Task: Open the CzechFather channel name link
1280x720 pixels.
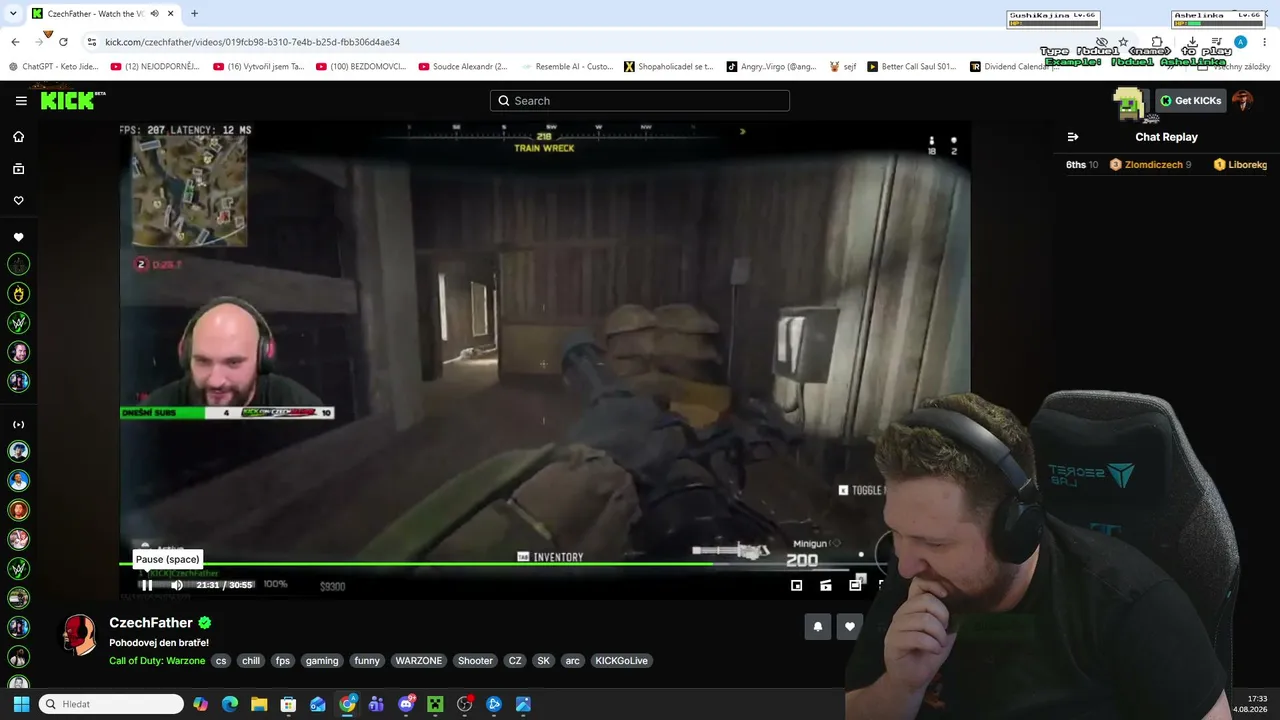Action: coord(150,622)
